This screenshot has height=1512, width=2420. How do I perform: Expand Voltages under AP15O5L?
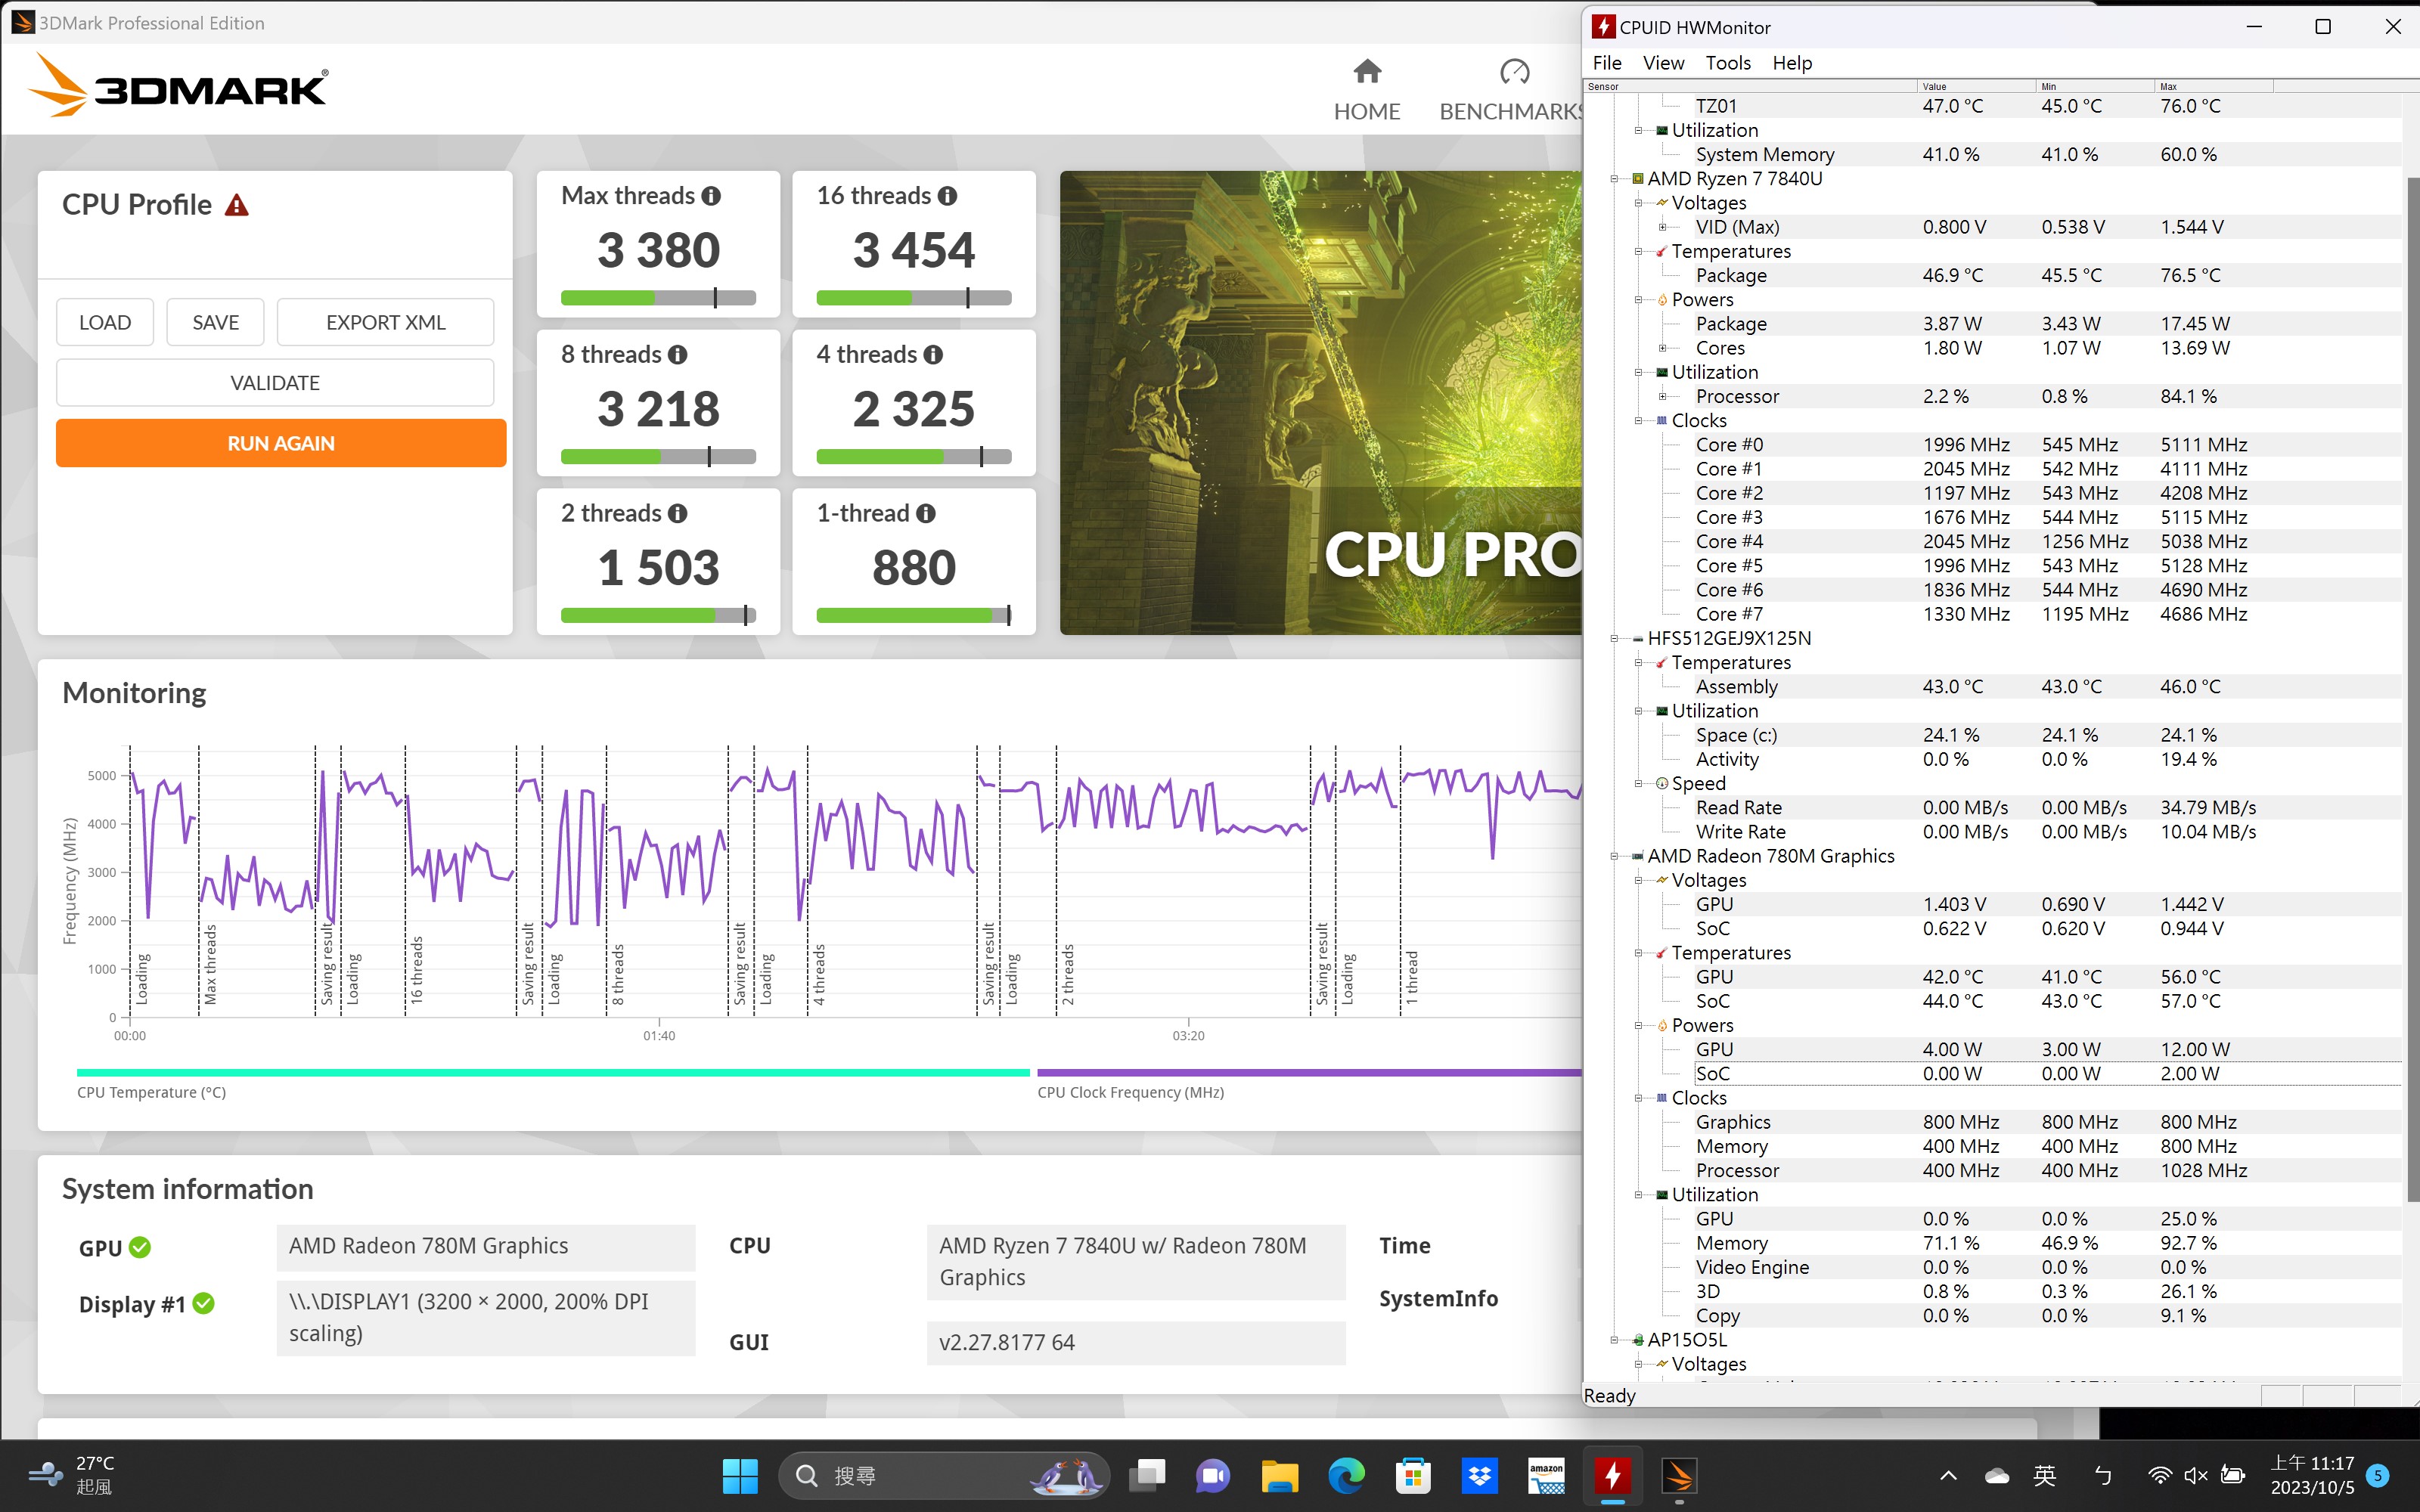[1637, 1364]
